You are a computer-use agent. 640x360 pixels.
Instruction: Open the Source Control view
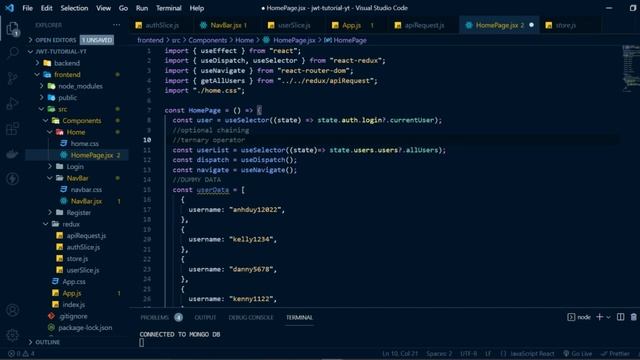(13, 78)
